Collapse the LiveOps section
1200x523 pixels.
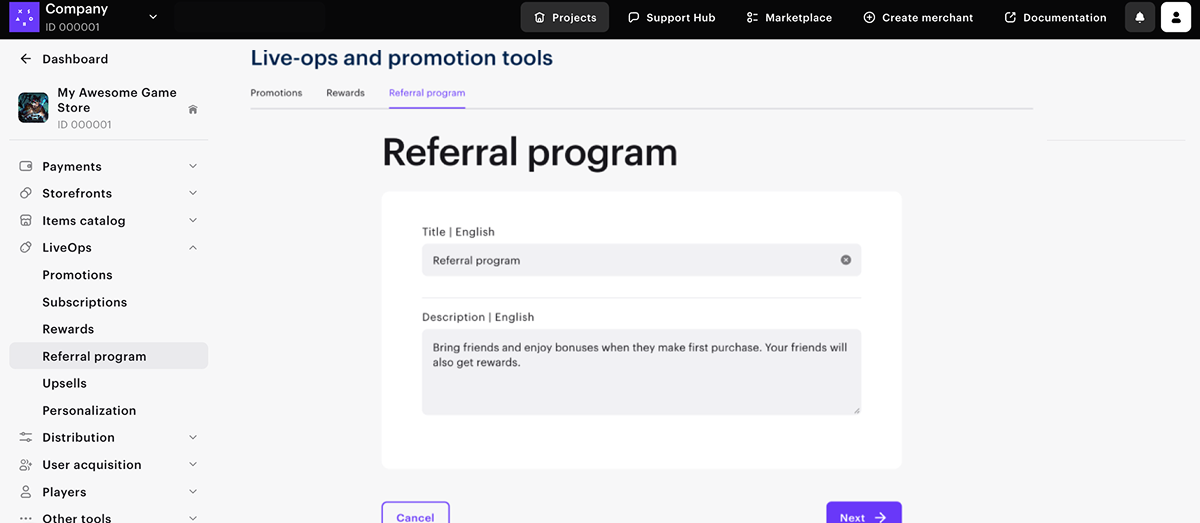[x=193, y=248]
